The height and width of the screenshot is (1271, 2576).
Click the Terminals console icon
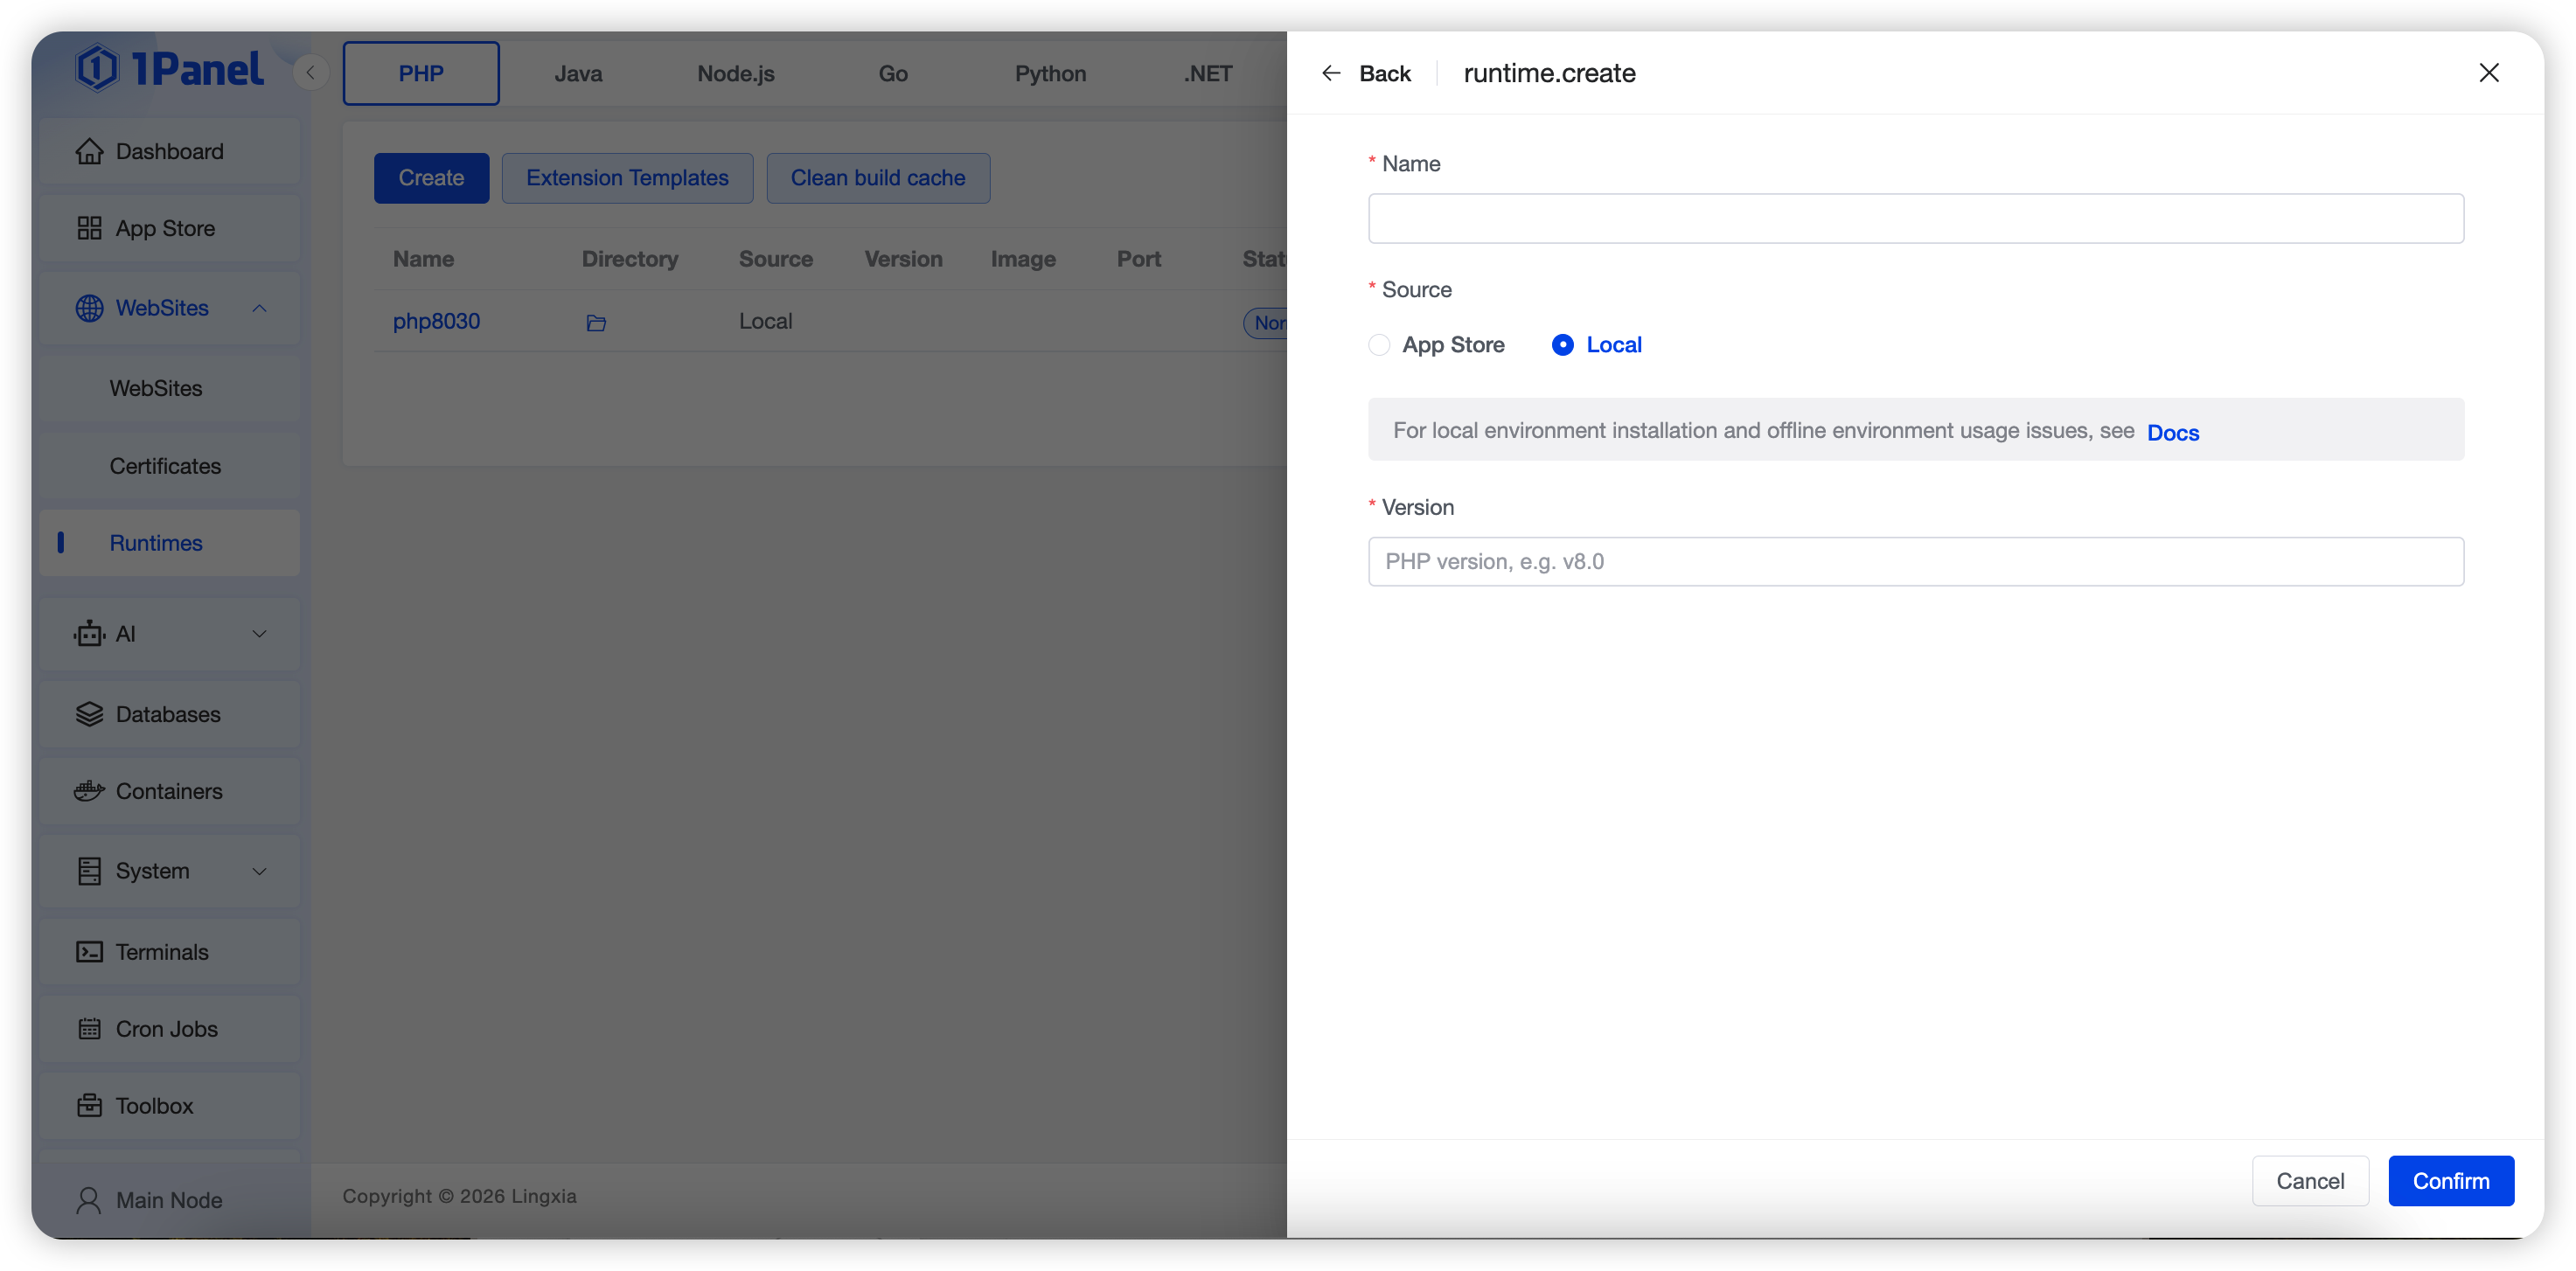click(89, 951)
